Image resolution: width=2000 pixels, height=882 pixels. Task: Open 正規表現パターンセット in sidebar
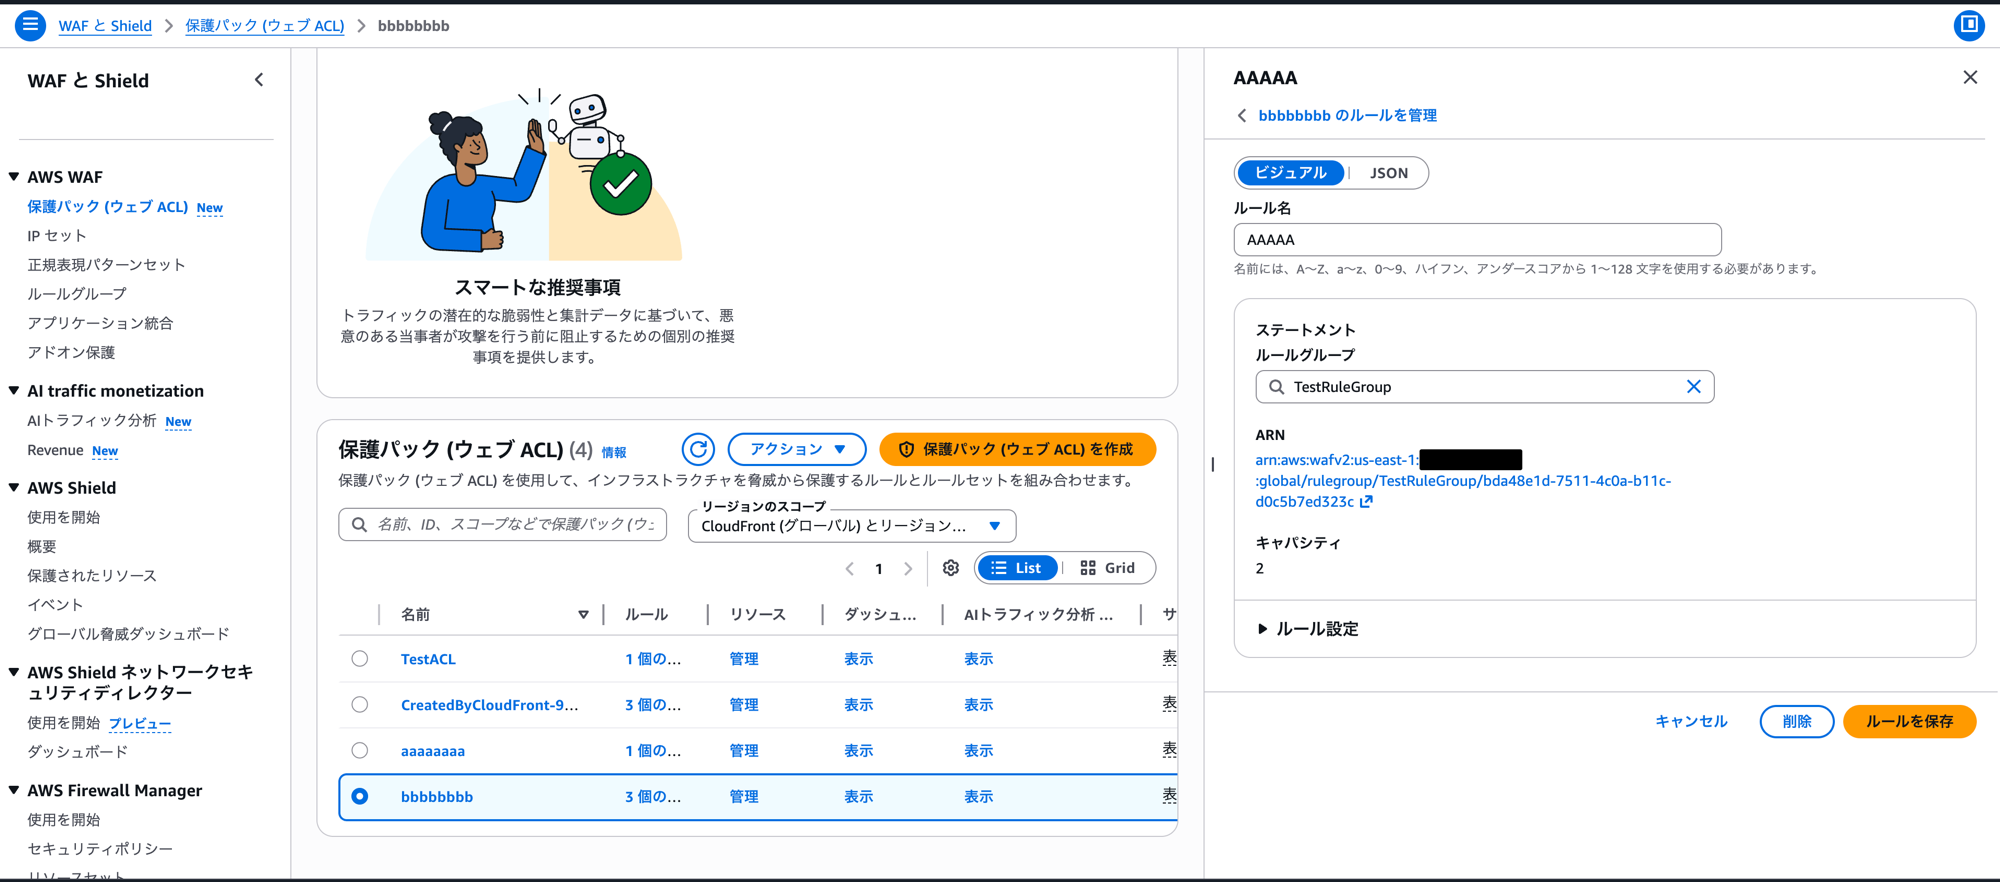(x=106, y=265)
